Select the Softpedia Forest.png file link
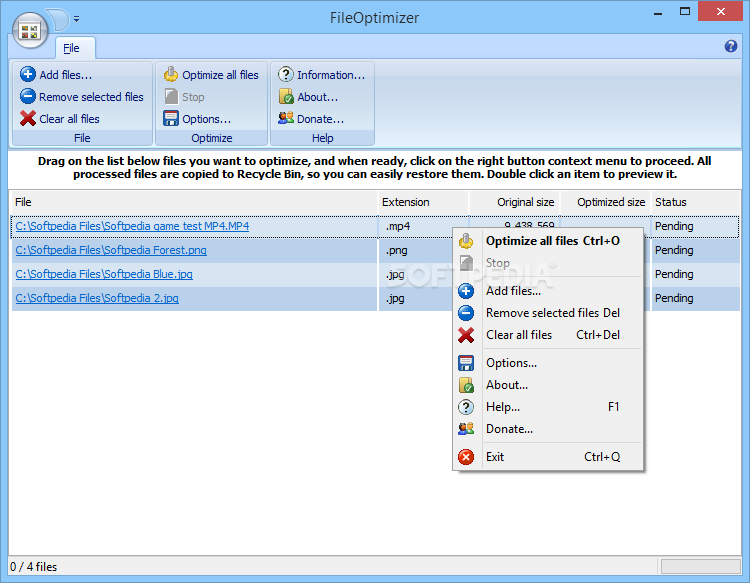Image resolution: width=750 pixels, height=583 pixels. click(x=111, y=250)
